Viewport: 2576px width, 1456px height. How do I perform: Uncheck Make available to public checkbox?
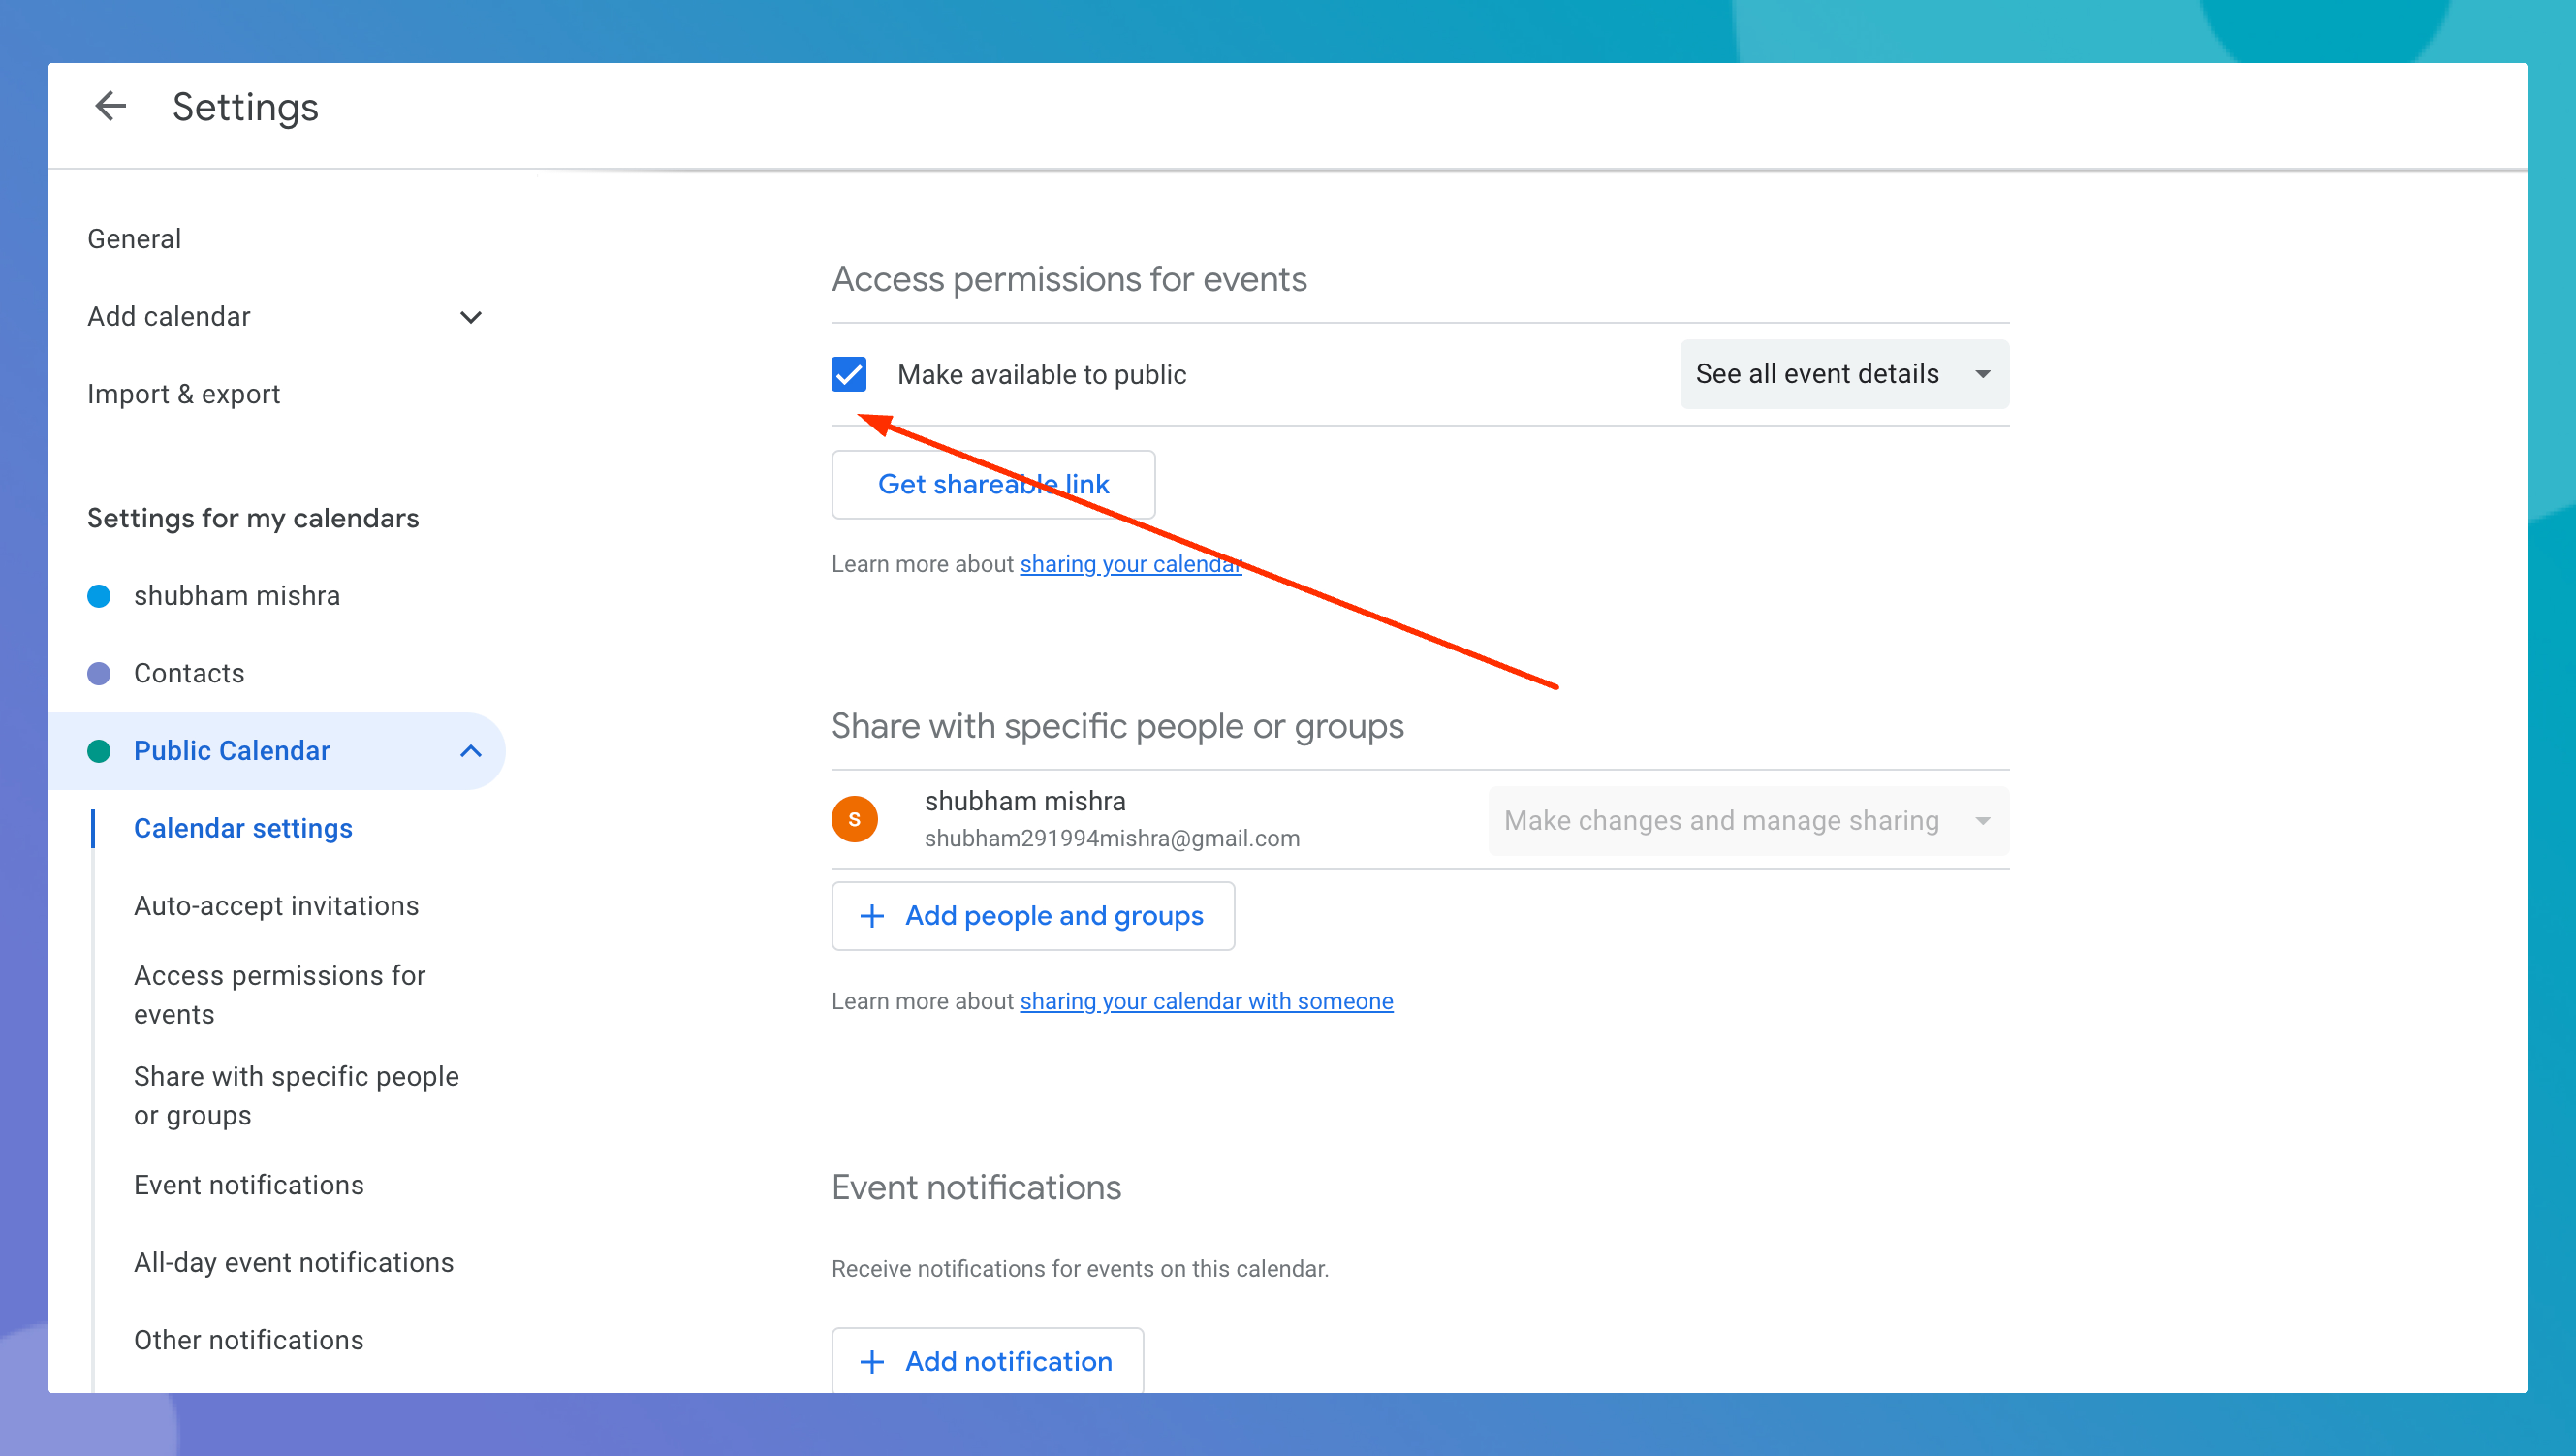pos(849,374)
